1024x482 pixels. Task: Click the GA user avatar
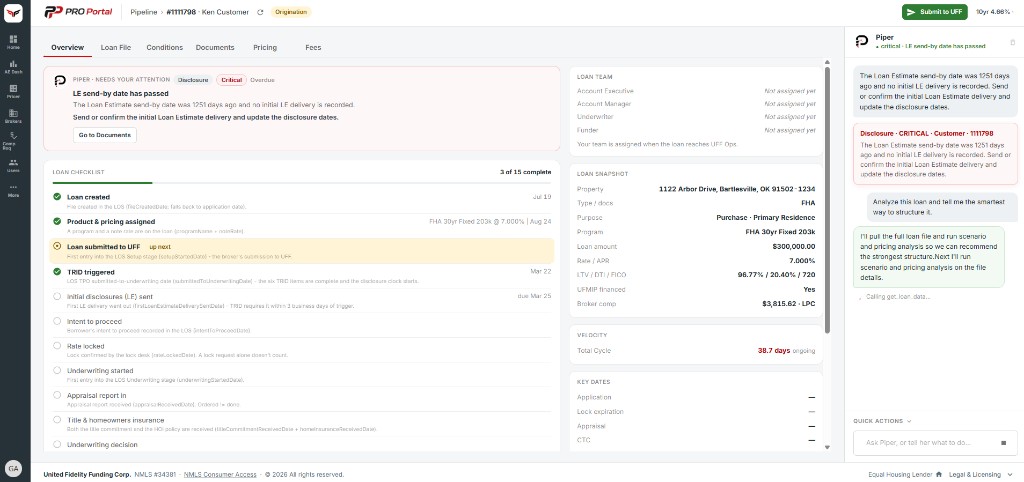coord(13,468)
